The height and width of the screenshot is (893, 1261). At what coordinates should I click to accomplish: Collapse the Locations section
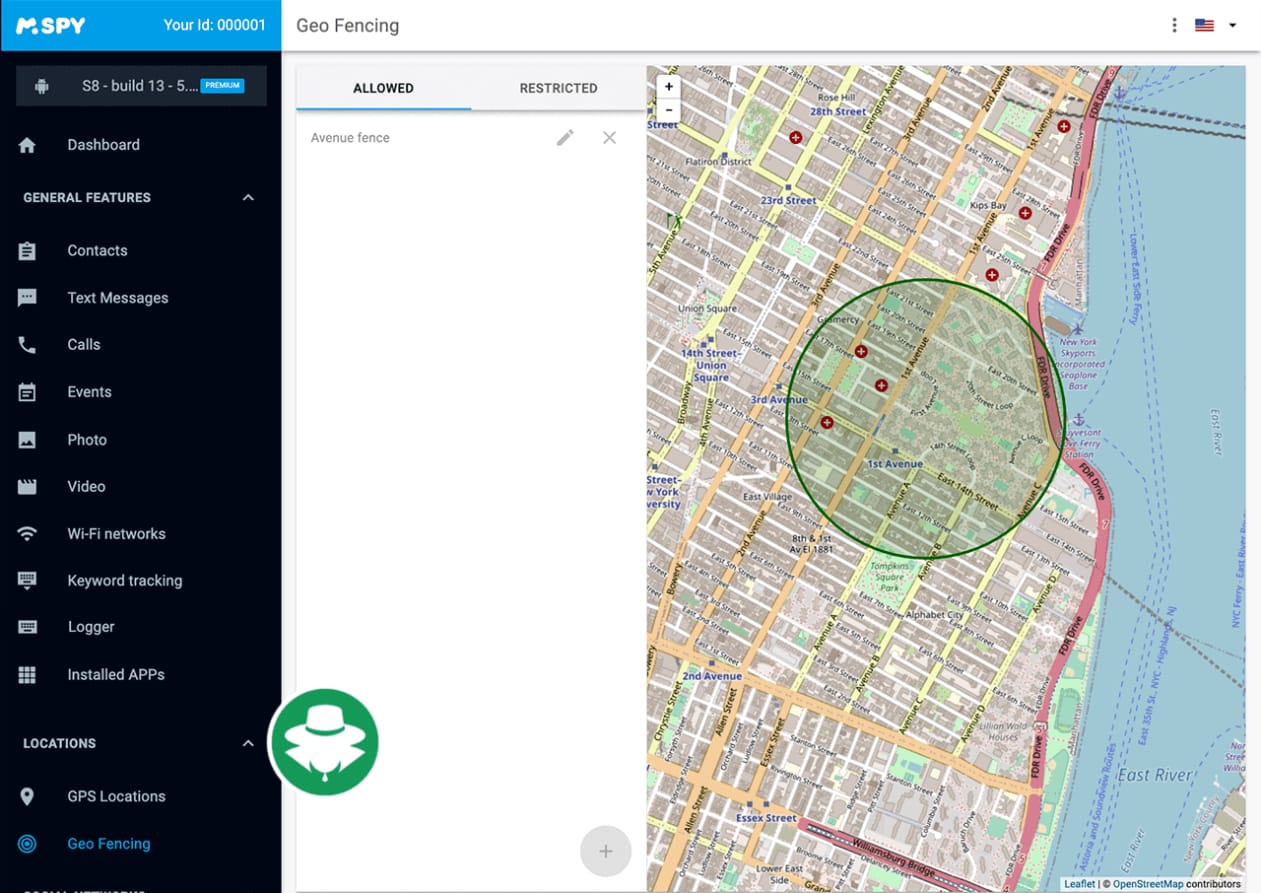[x=248, y=744]
